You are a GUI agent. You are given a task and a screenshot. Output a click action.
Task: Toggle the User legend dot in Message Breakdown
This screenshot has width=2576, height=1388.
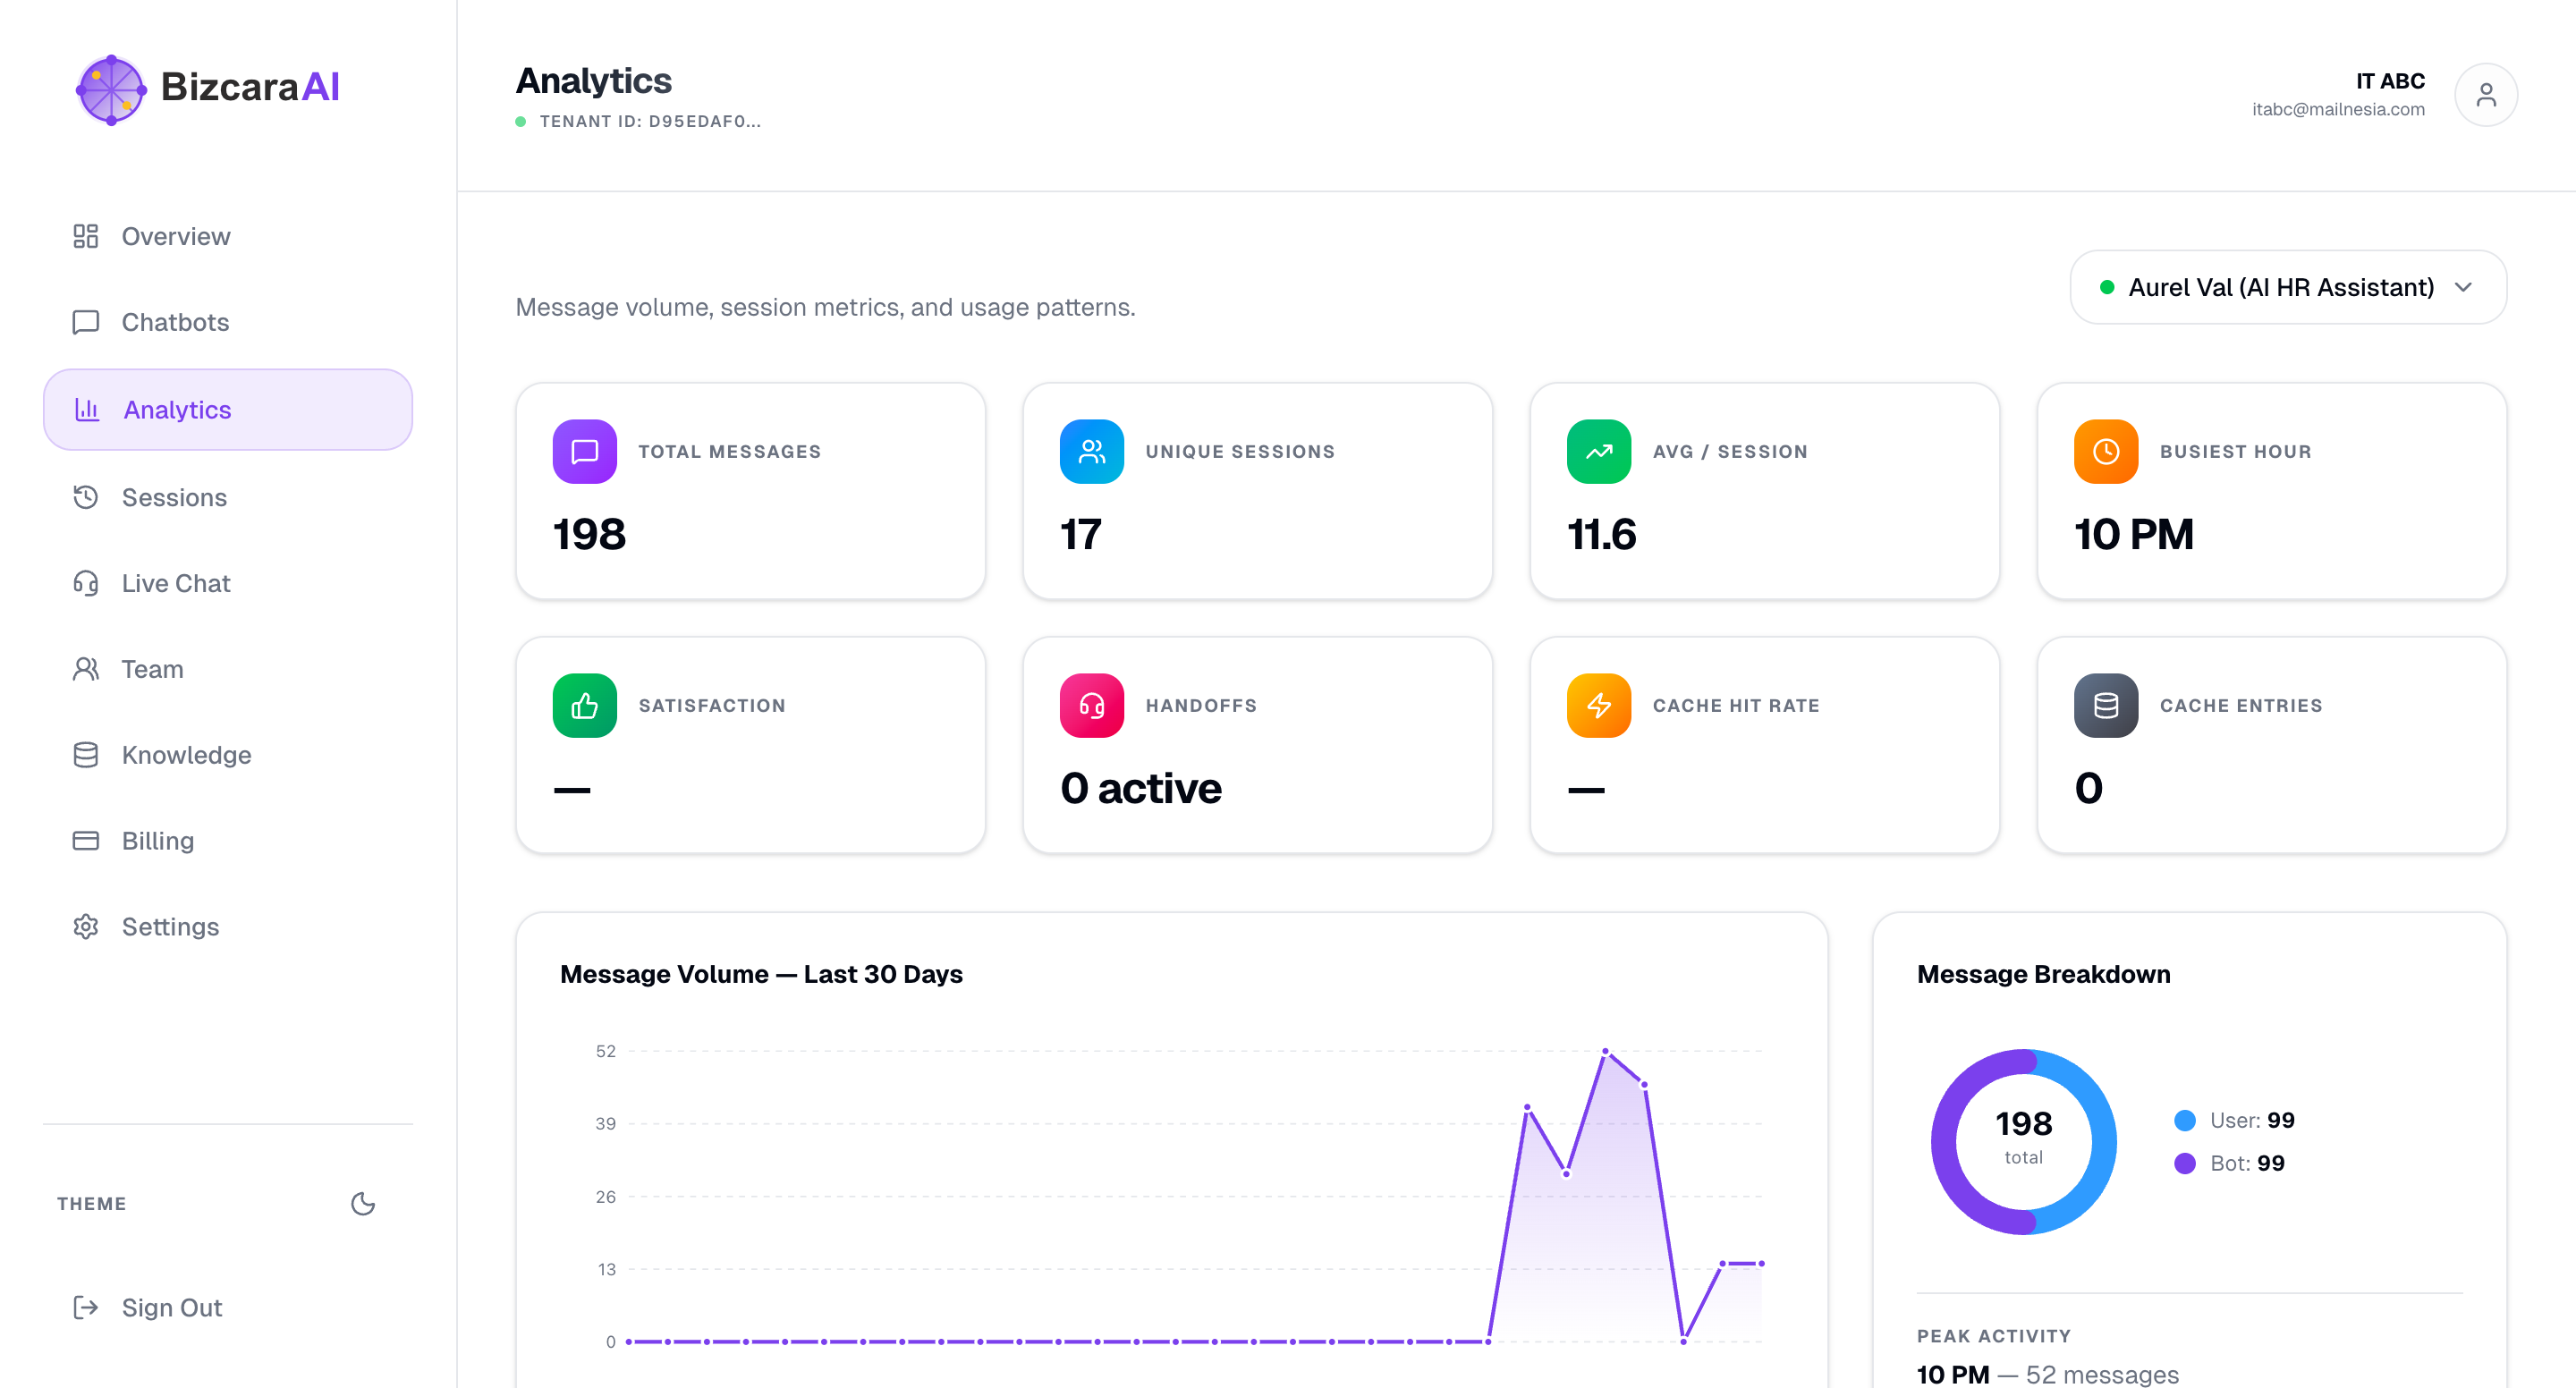2185,1120
